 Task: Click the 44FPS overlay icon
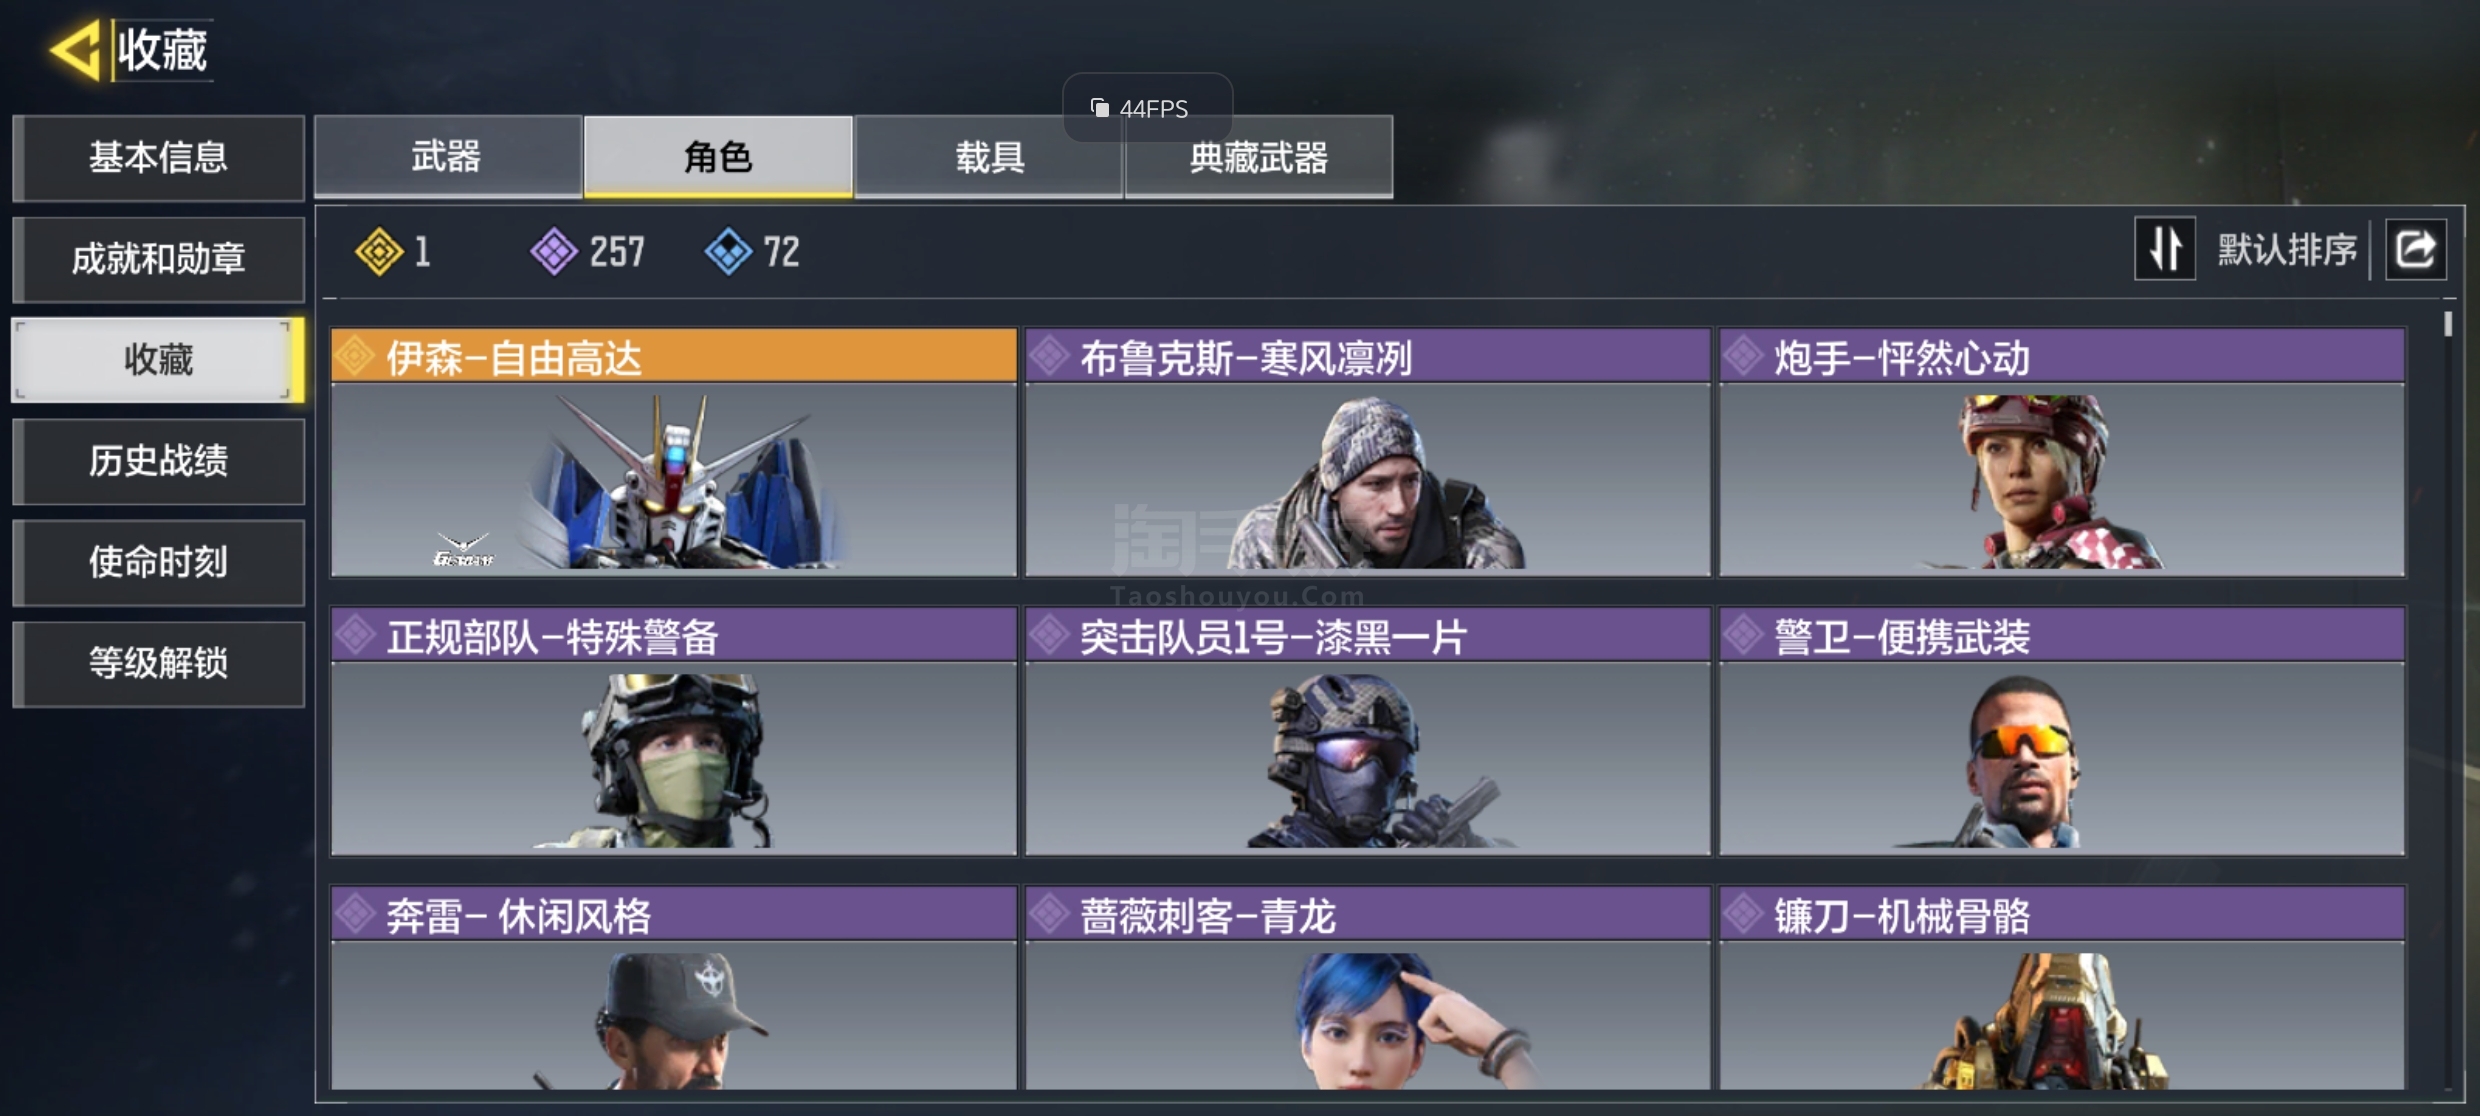1100,107
